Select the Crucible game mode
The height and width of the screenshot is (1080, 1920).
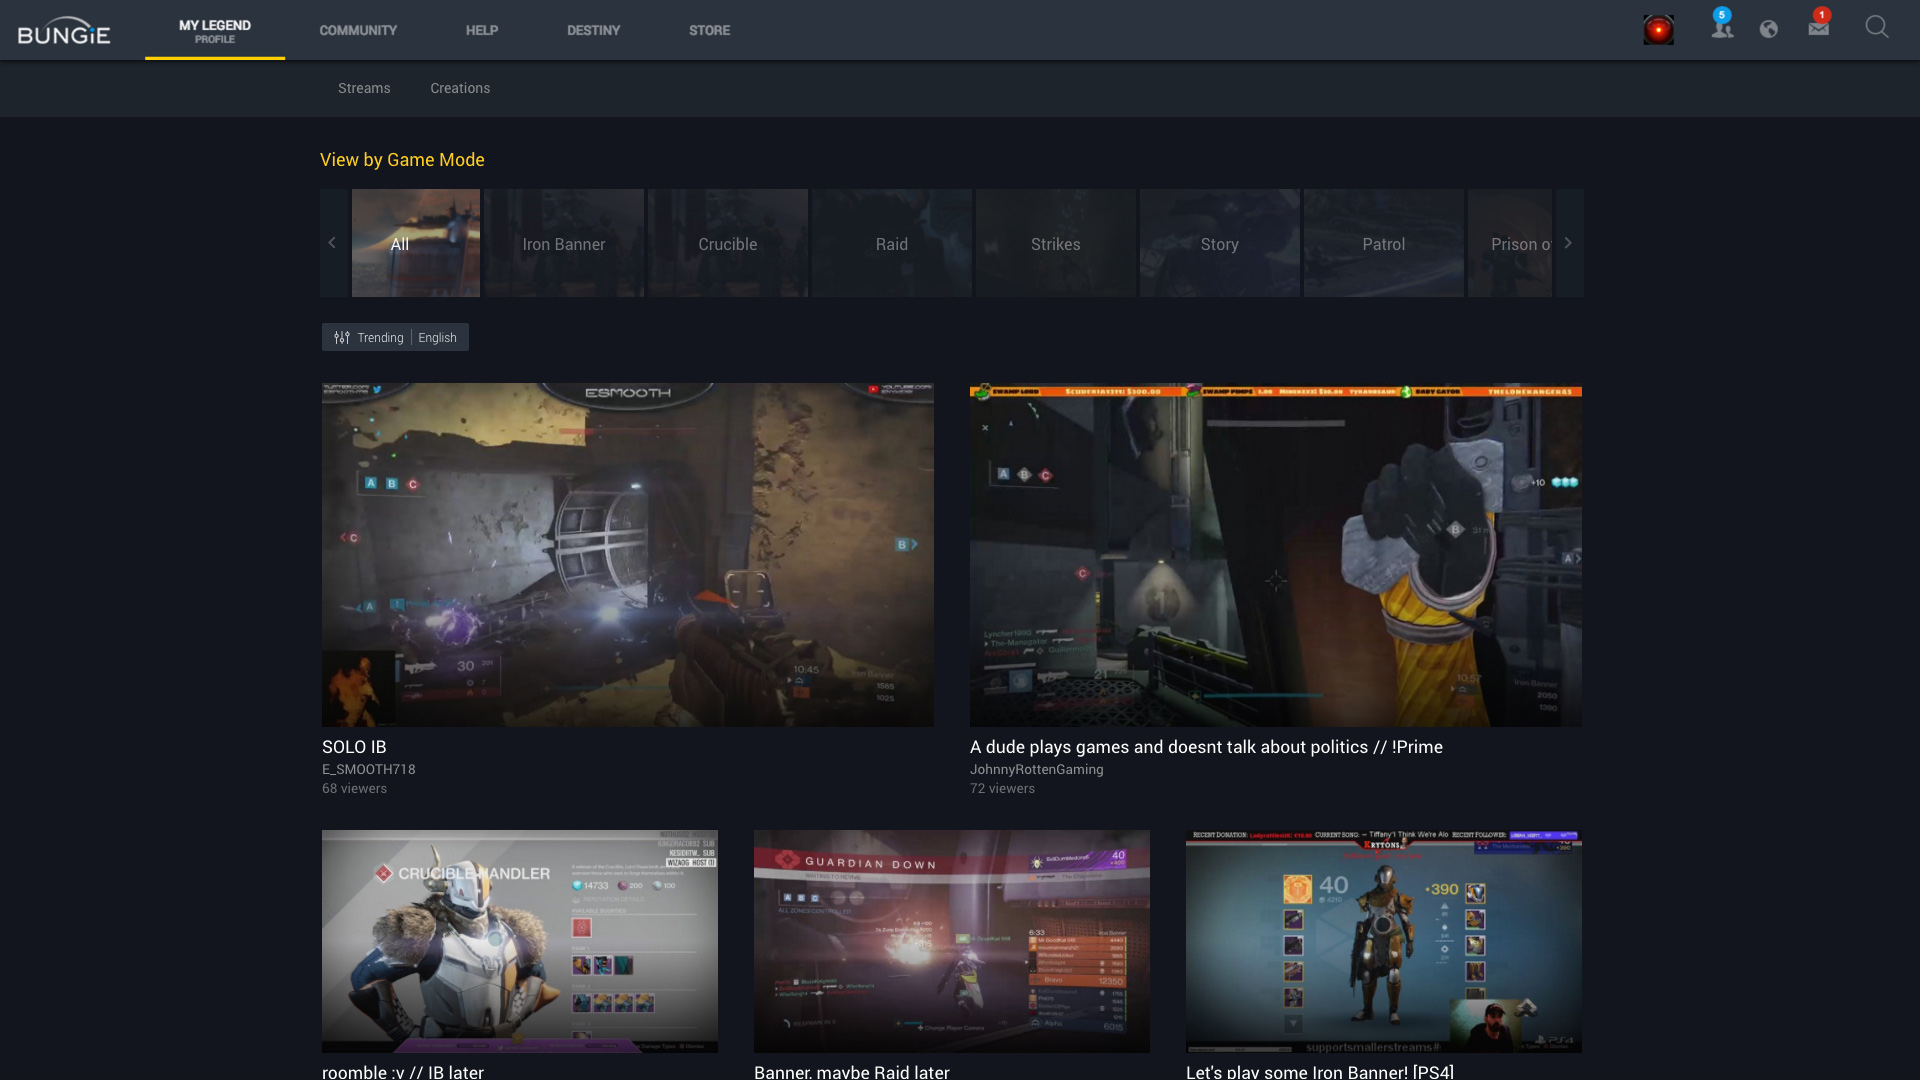(728, 243)
